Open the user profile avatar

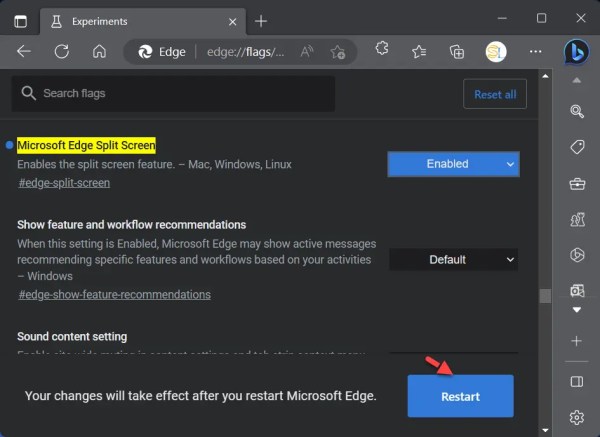[x=496, y=52]
